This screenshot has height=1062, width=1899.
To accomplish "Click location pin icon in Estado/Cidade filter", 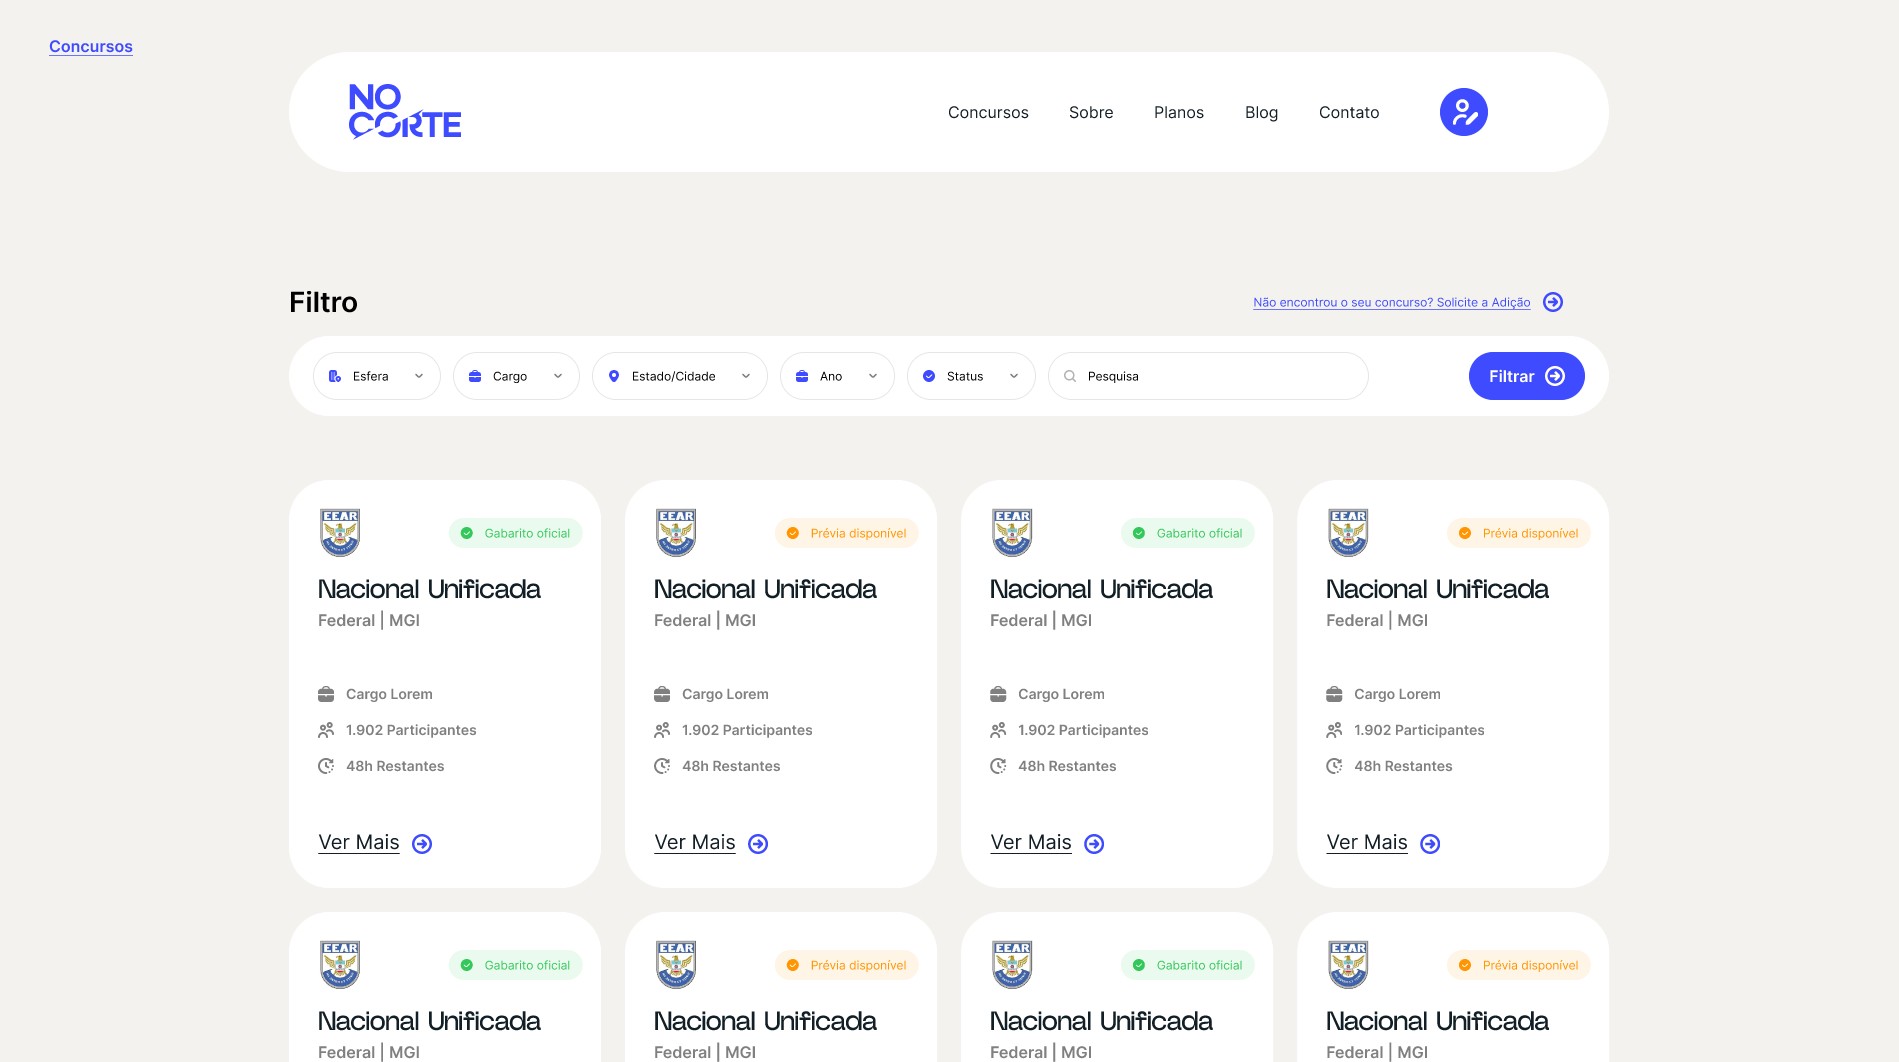I will click(x=614, y=376).
